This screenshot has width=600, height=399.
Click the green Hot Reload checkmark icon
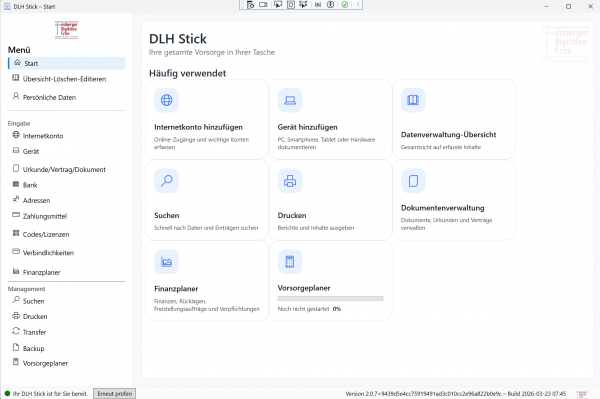click(x=345, y=5)
